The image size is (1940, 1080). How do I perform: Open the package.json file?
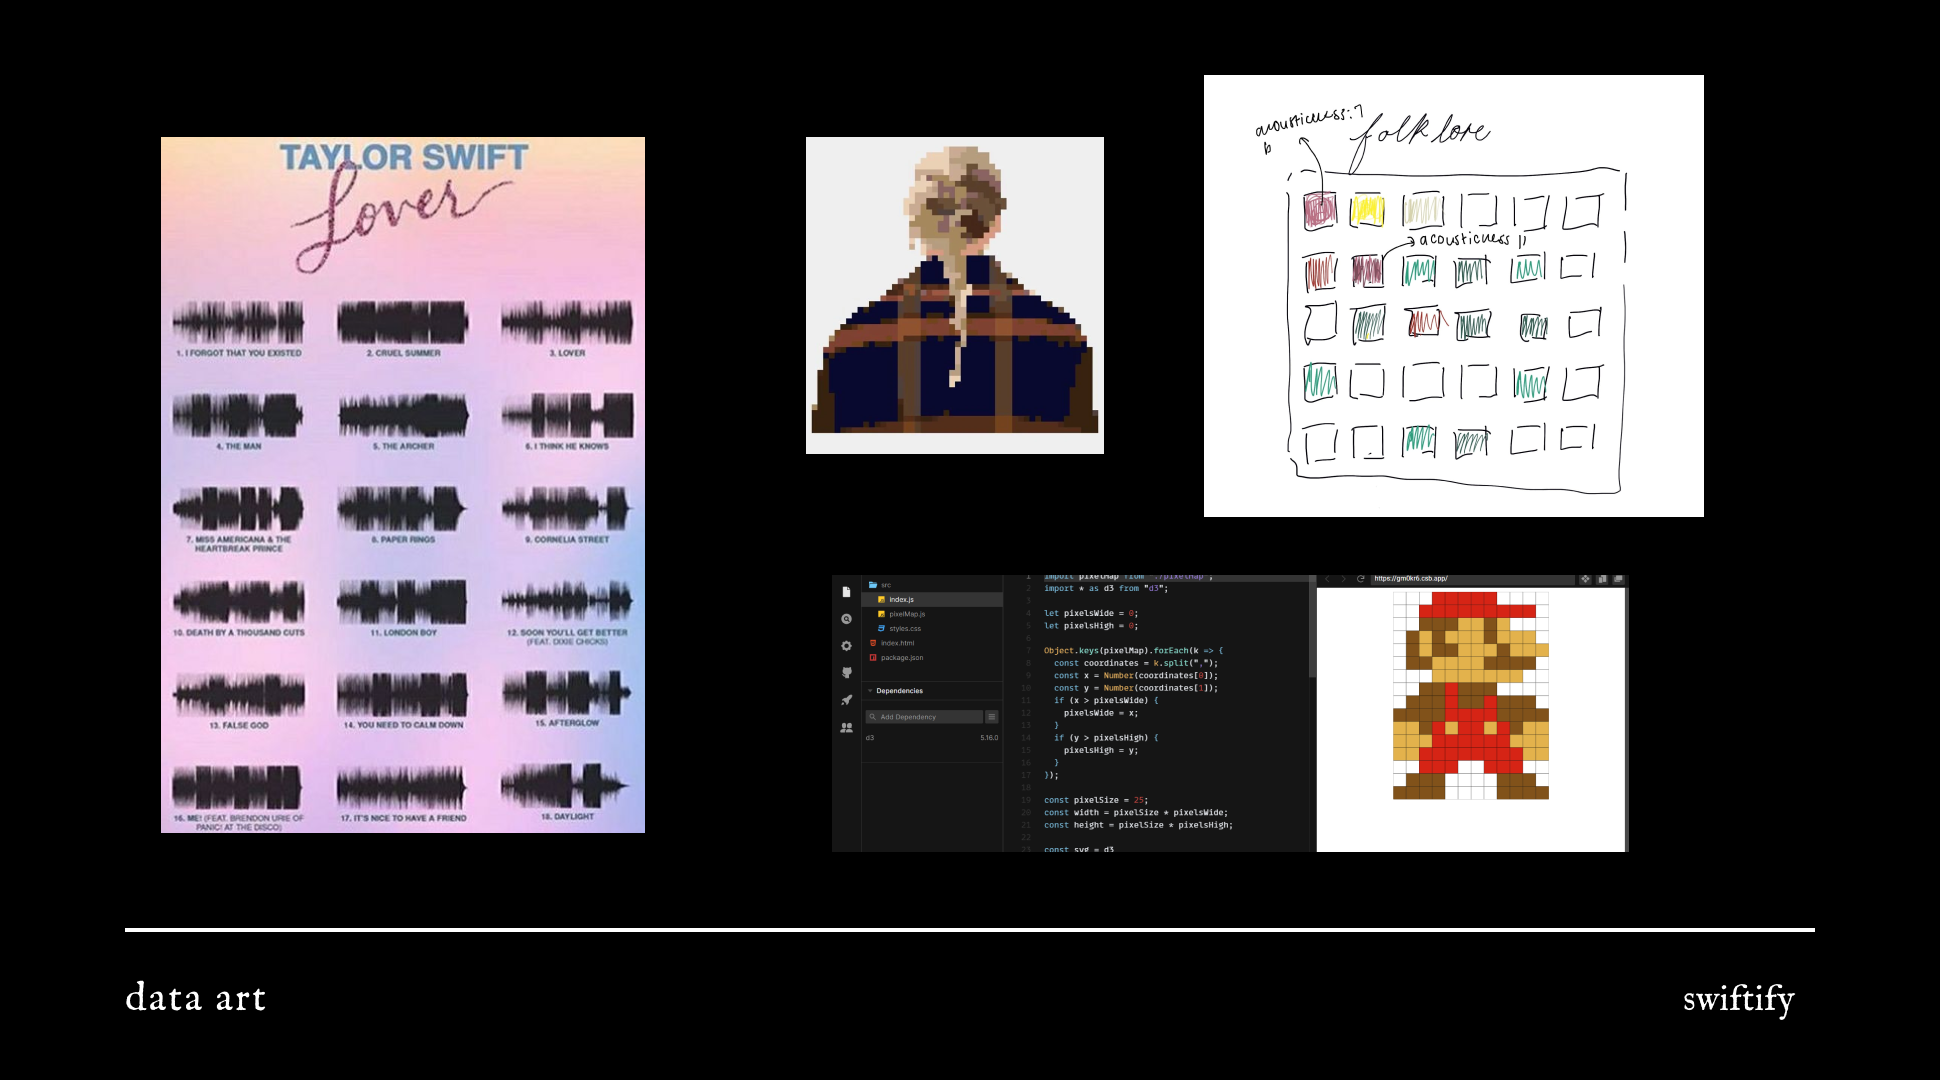coord(902,657)
